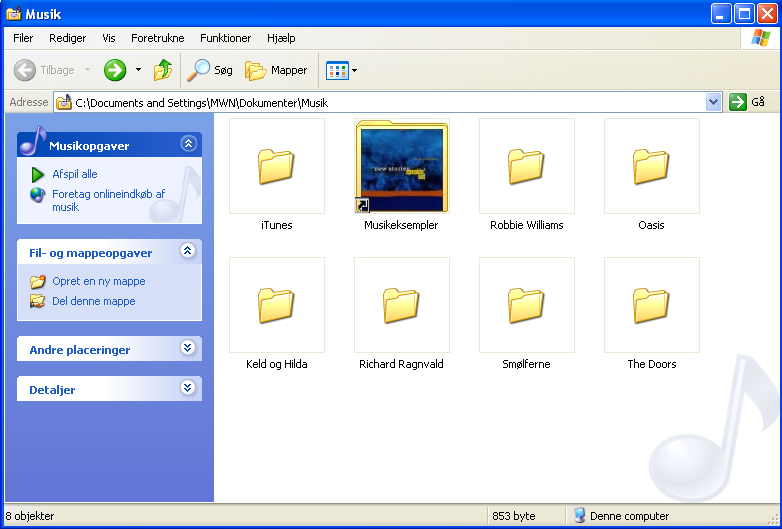Select the Smølferne folder
The height and width of the screenshot is (529, 782).
coord(526,306)
